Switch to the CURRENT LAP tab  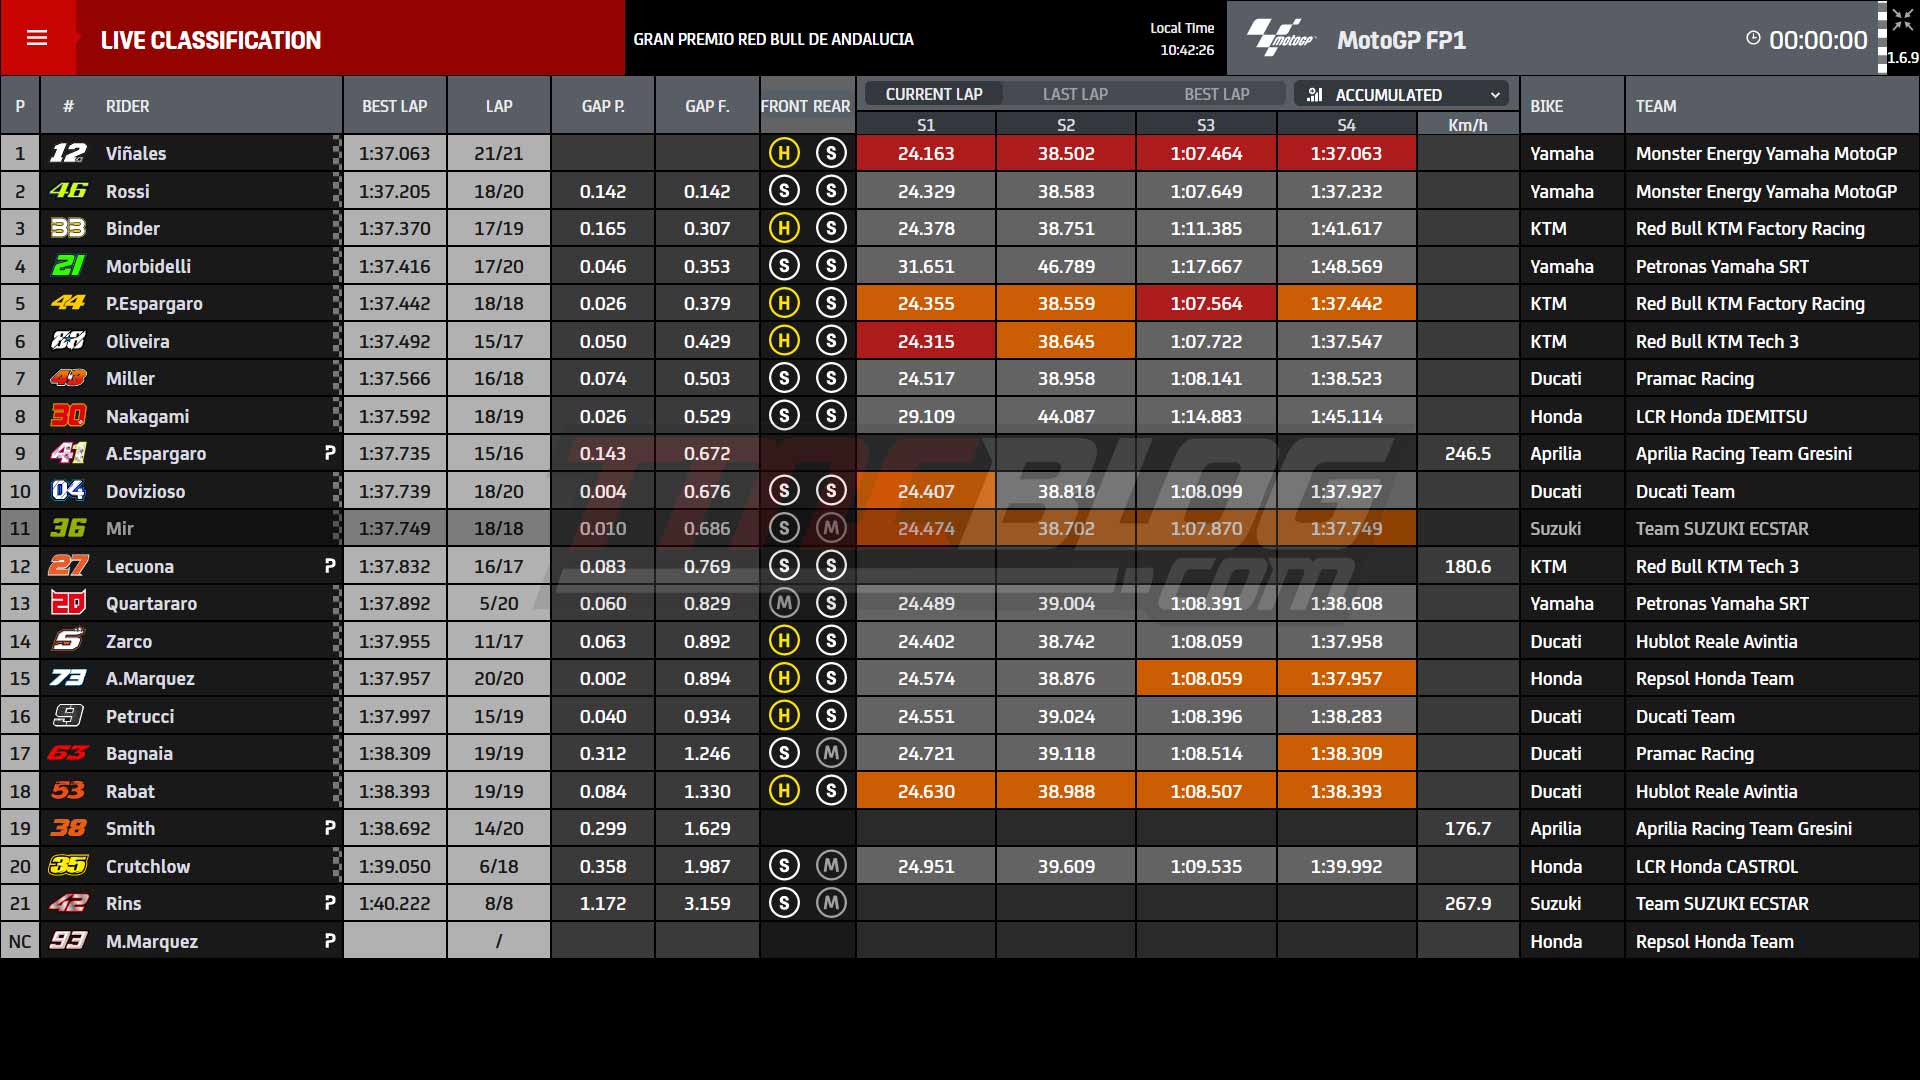pyautogui.click(x=934, y=94)
